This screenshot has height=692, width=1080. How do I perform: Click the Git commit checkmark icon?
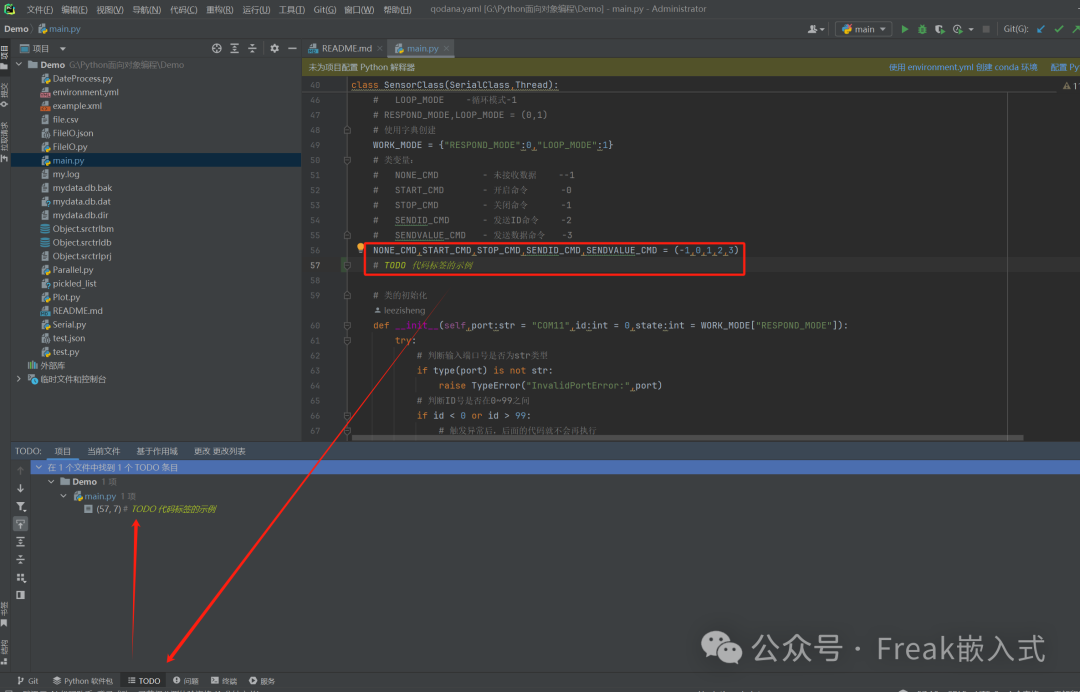1059,29
